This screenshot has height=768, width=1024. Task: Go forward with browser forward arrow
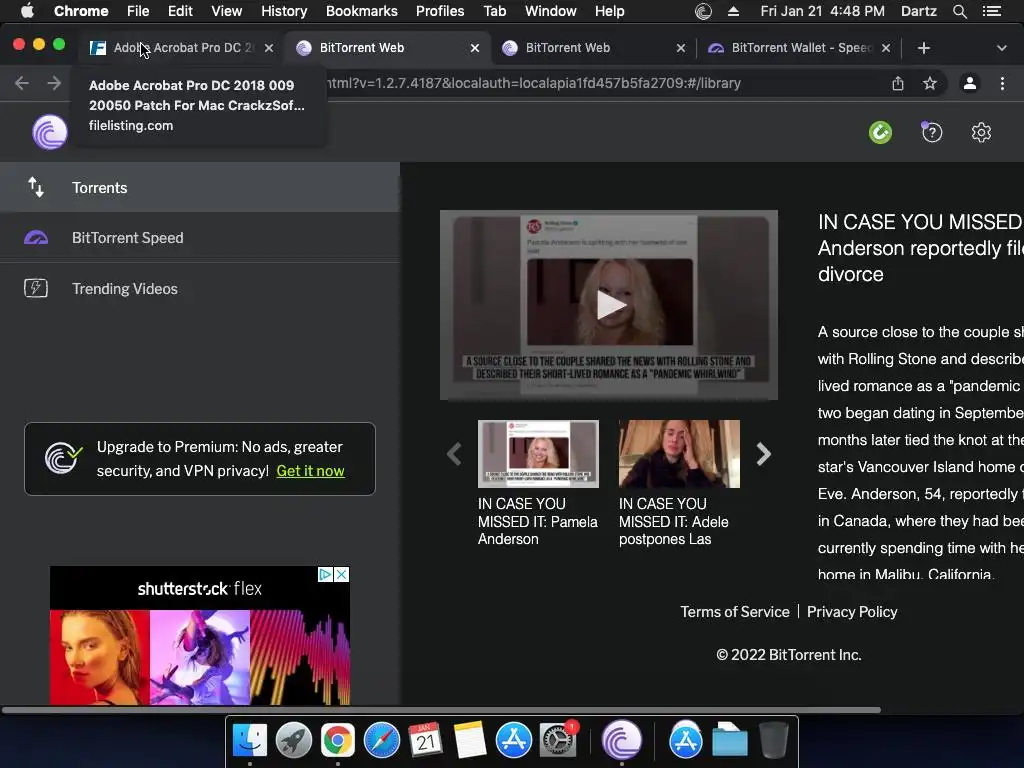[x=54, y=83]
